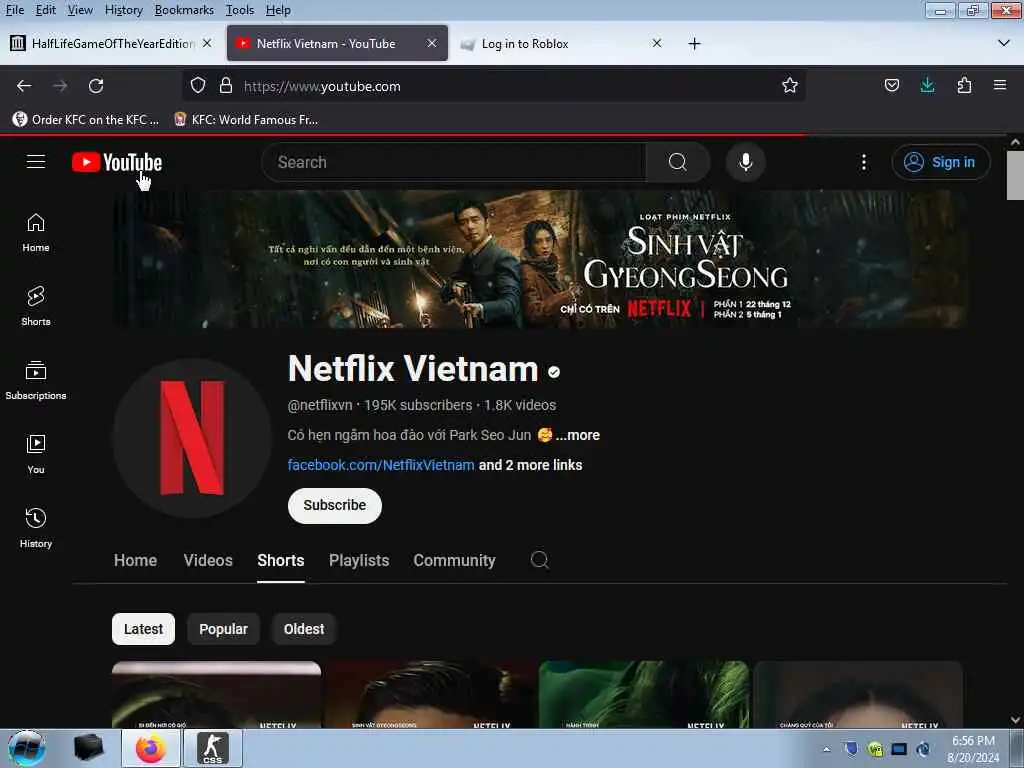Open the File menu
This screenshot has height=768, width=1024.
tap(14, 10)
